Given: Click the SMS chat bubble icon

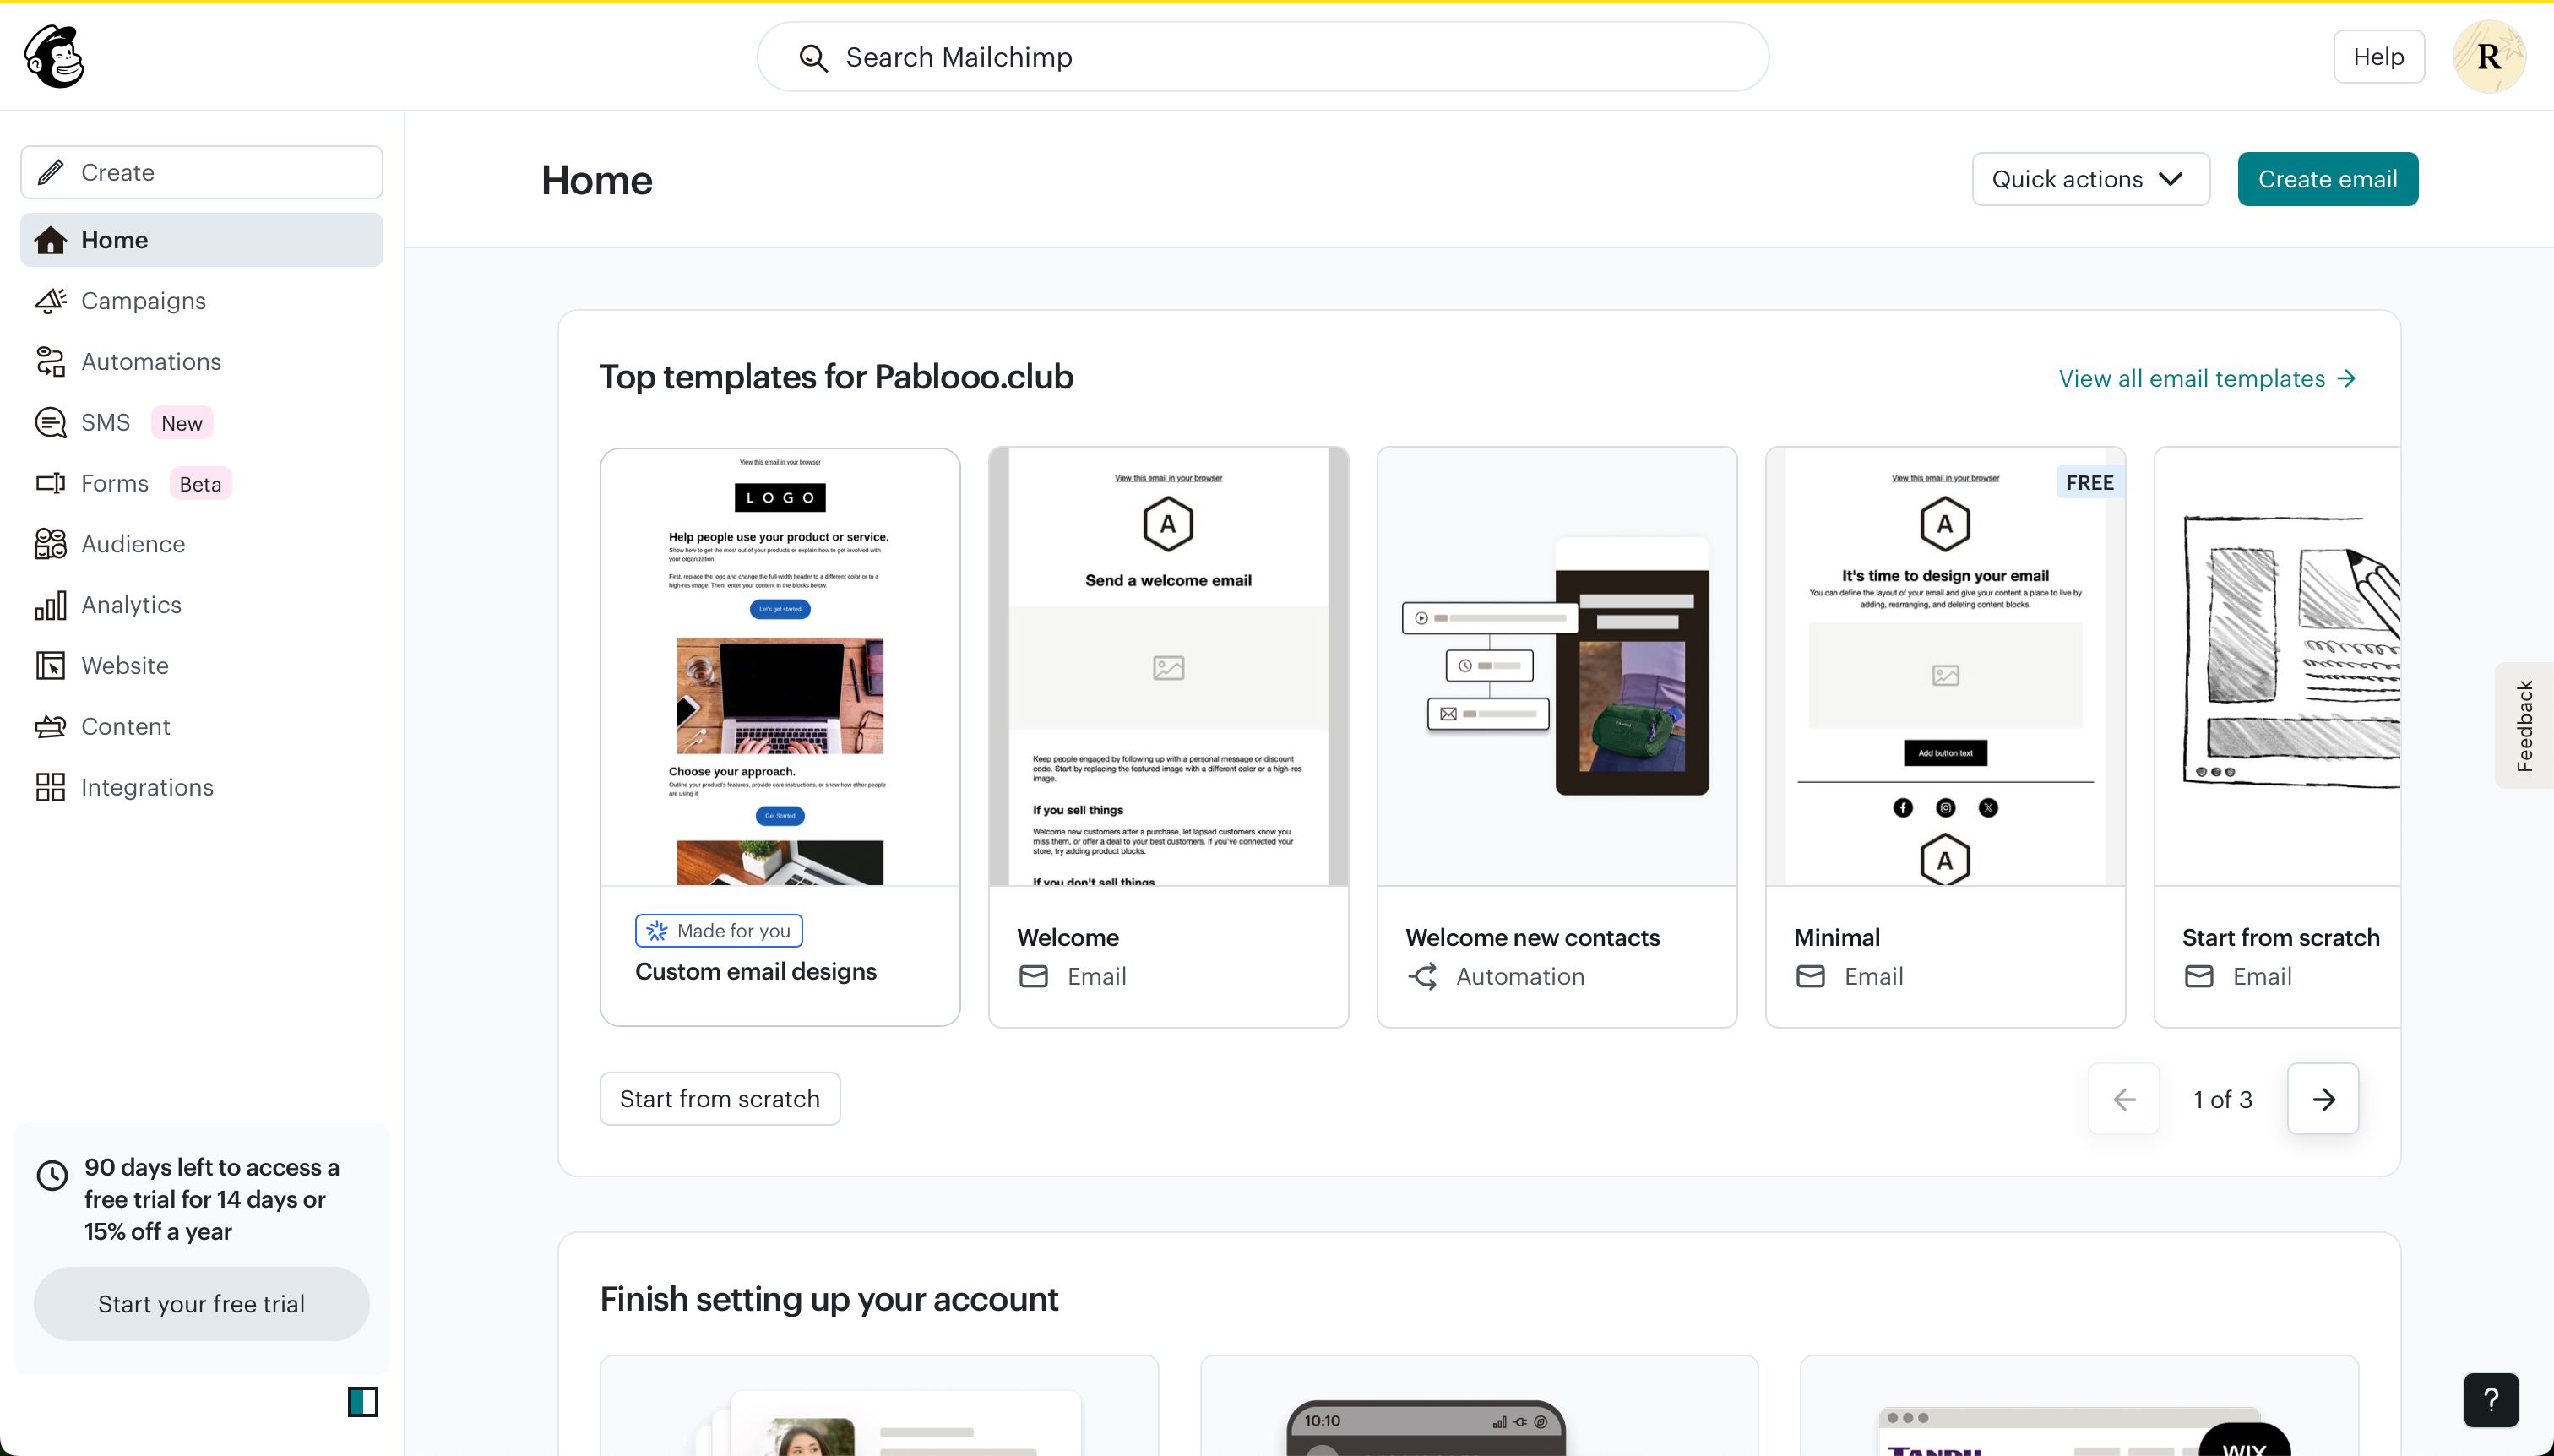Looking at the screenshot, I should [50, 422].
